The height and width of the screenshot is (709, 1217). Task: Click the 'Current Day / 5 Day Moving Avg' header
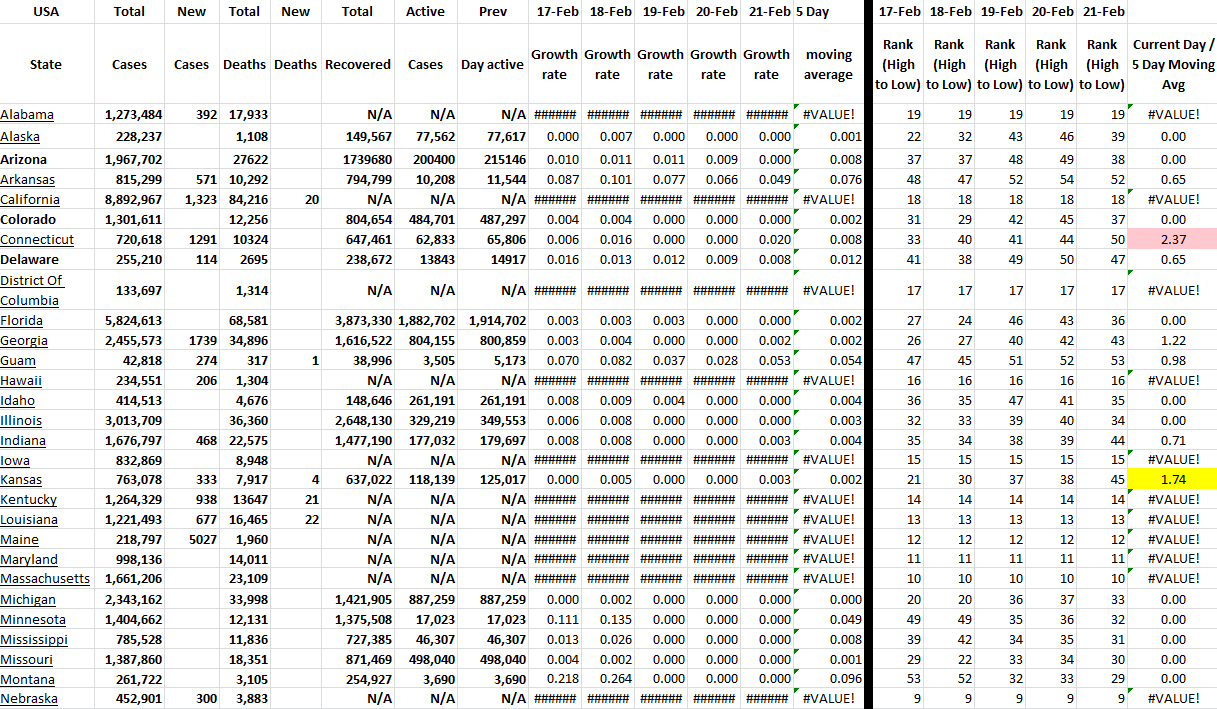pyautogui.click(x=1173, y=65)
